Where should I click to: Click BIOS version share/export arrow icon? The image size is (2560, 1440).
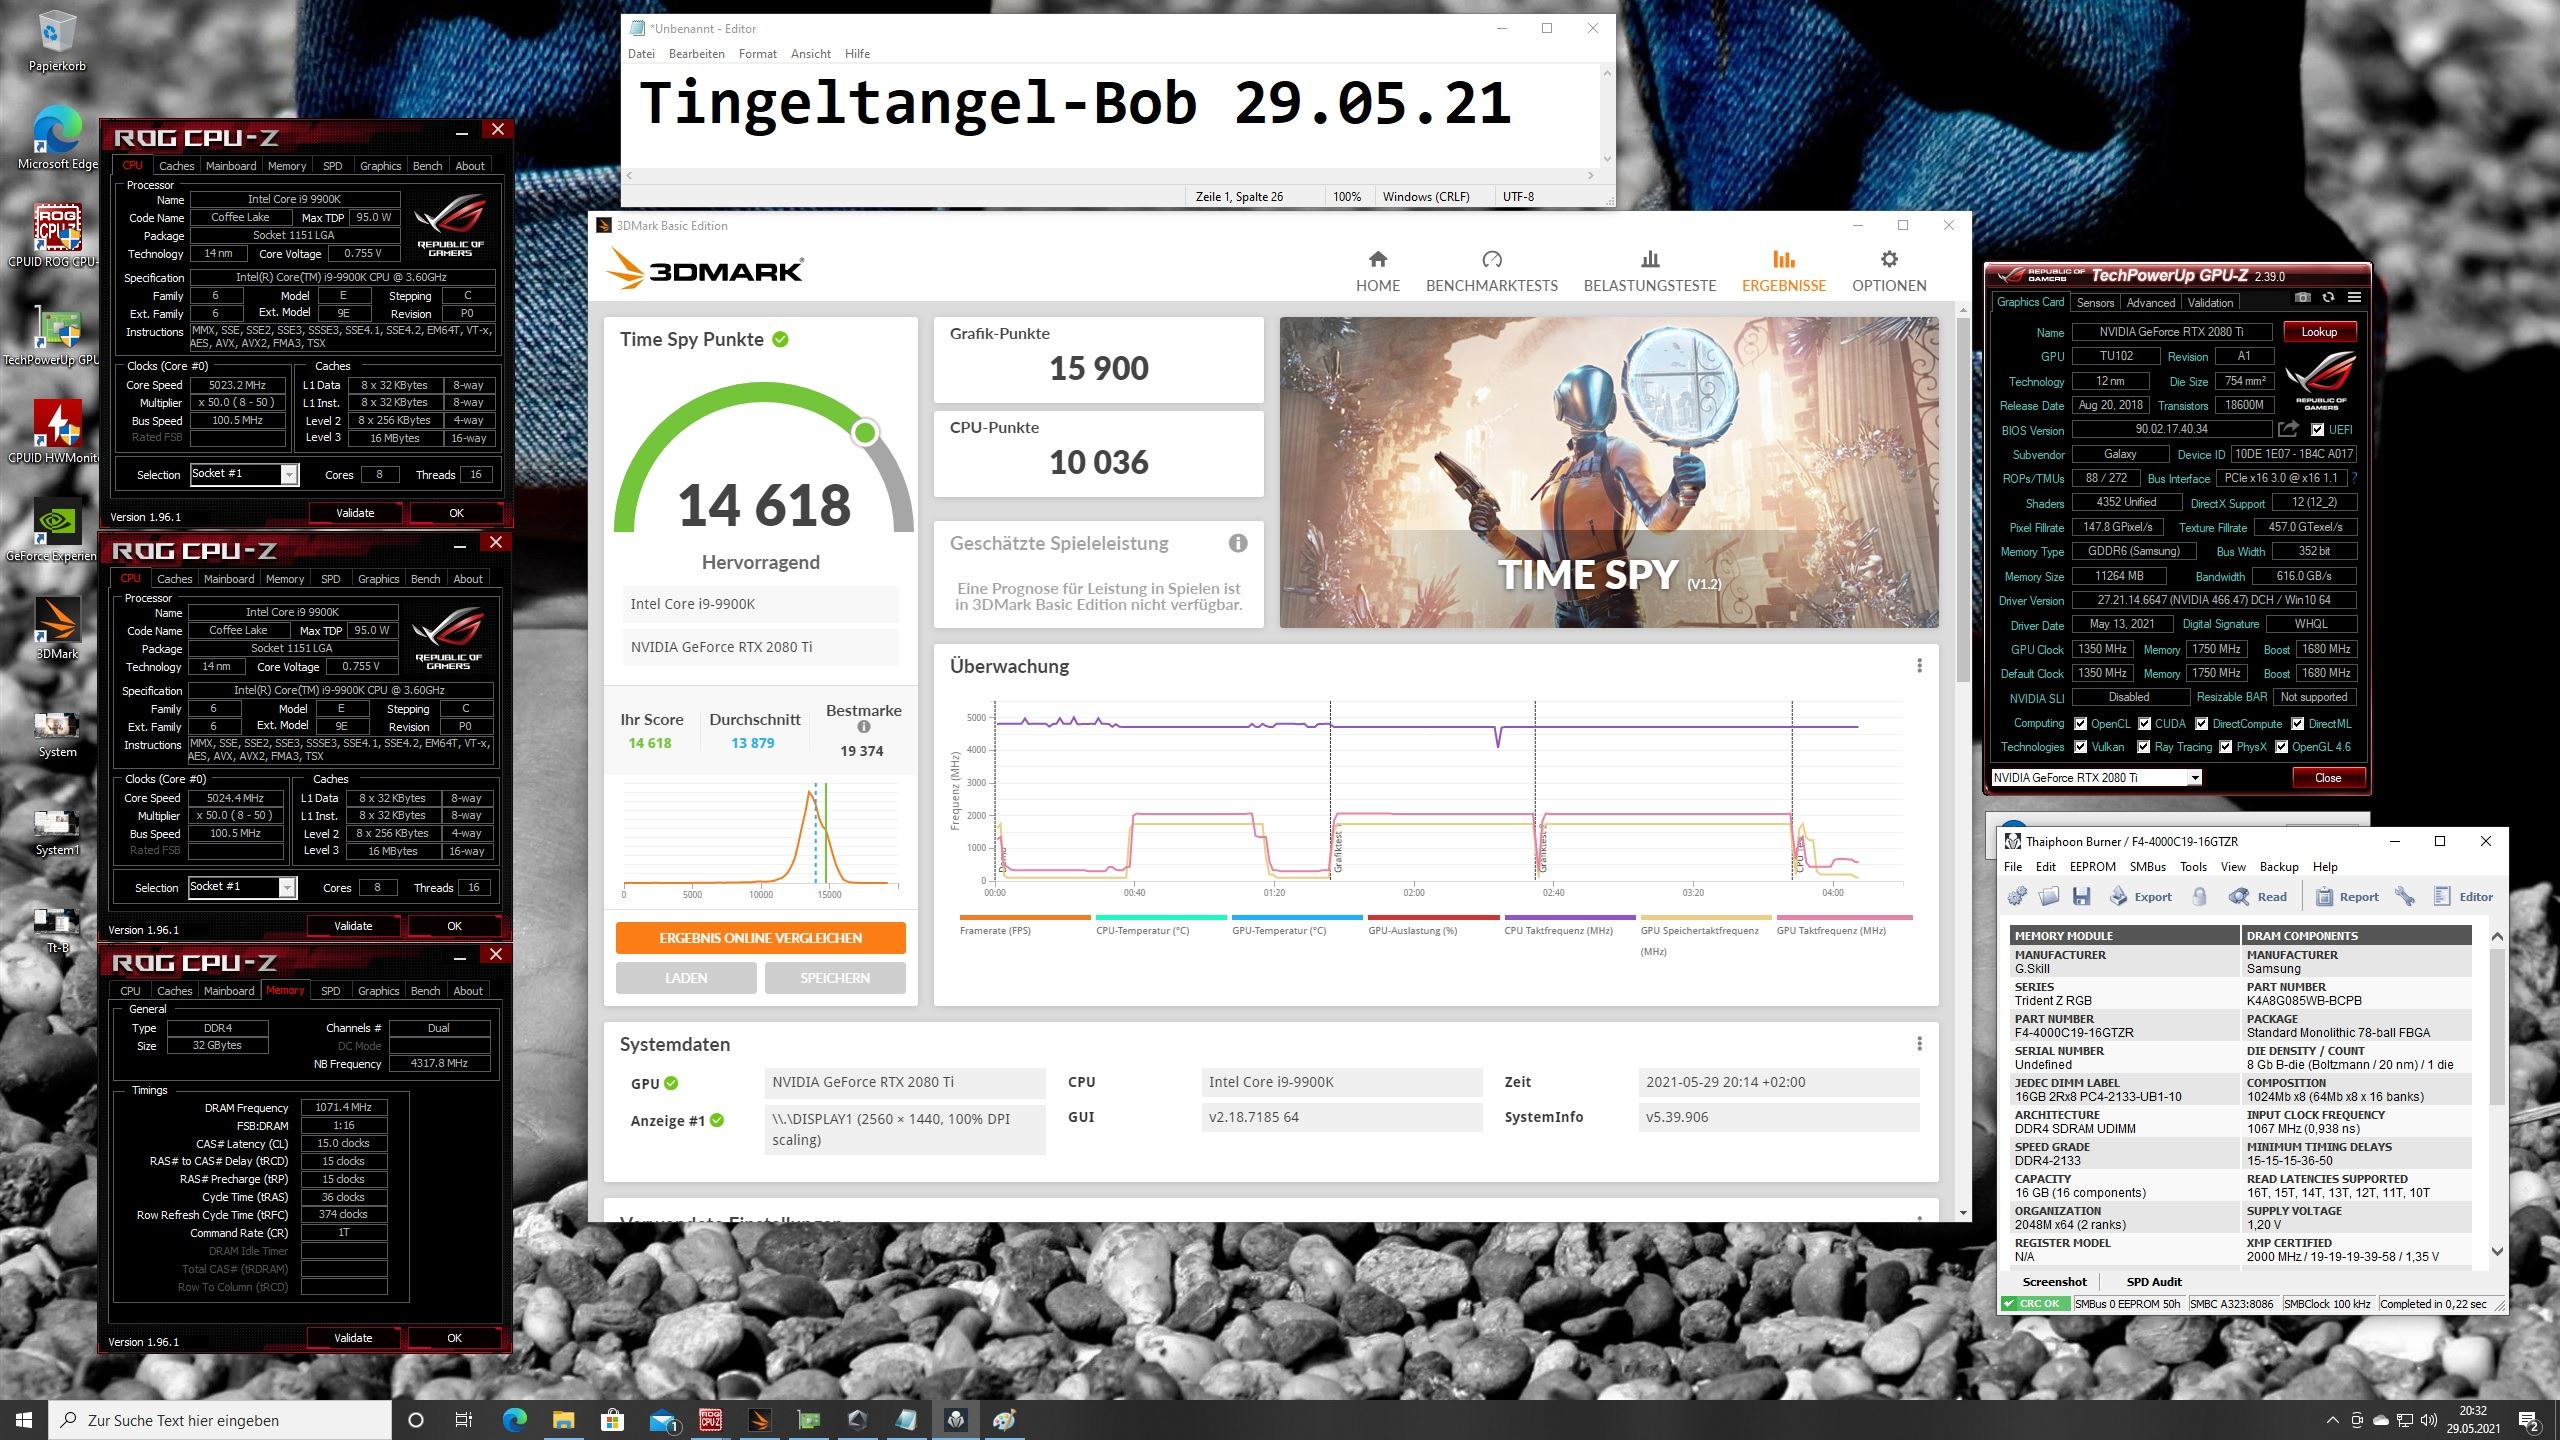point(2288,430)
